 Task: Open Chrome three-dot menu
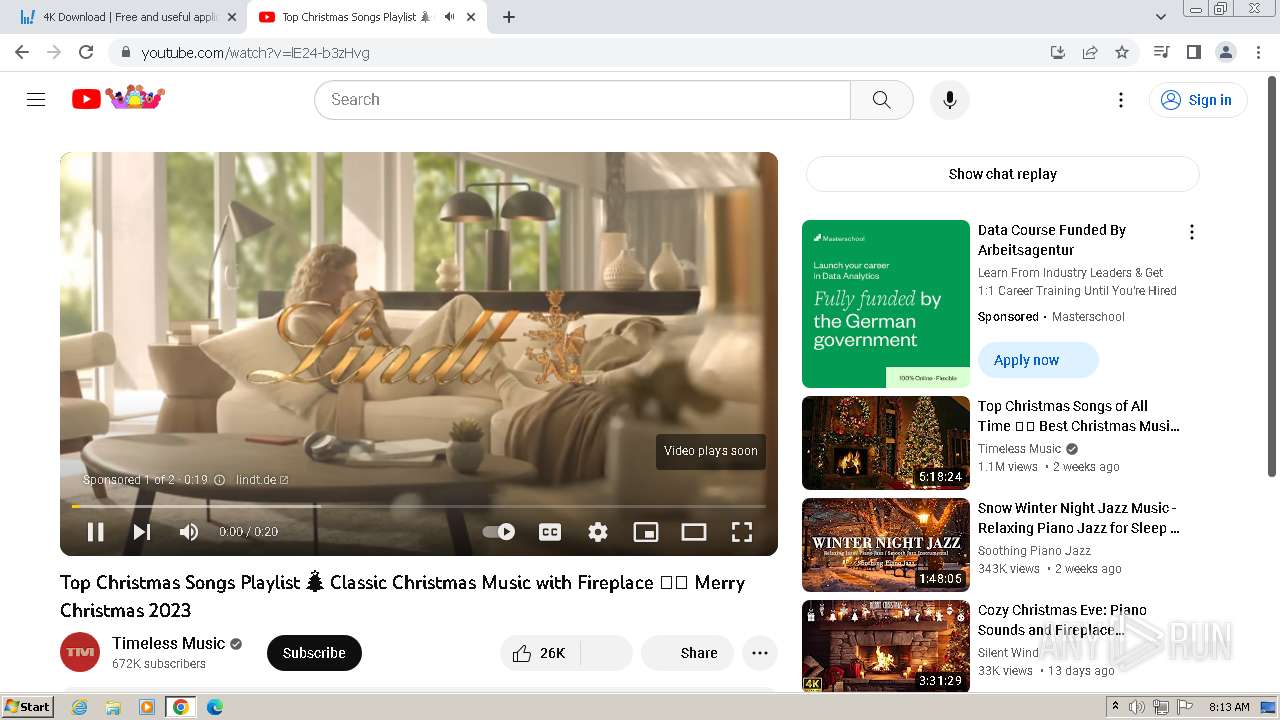(1258, 52)
